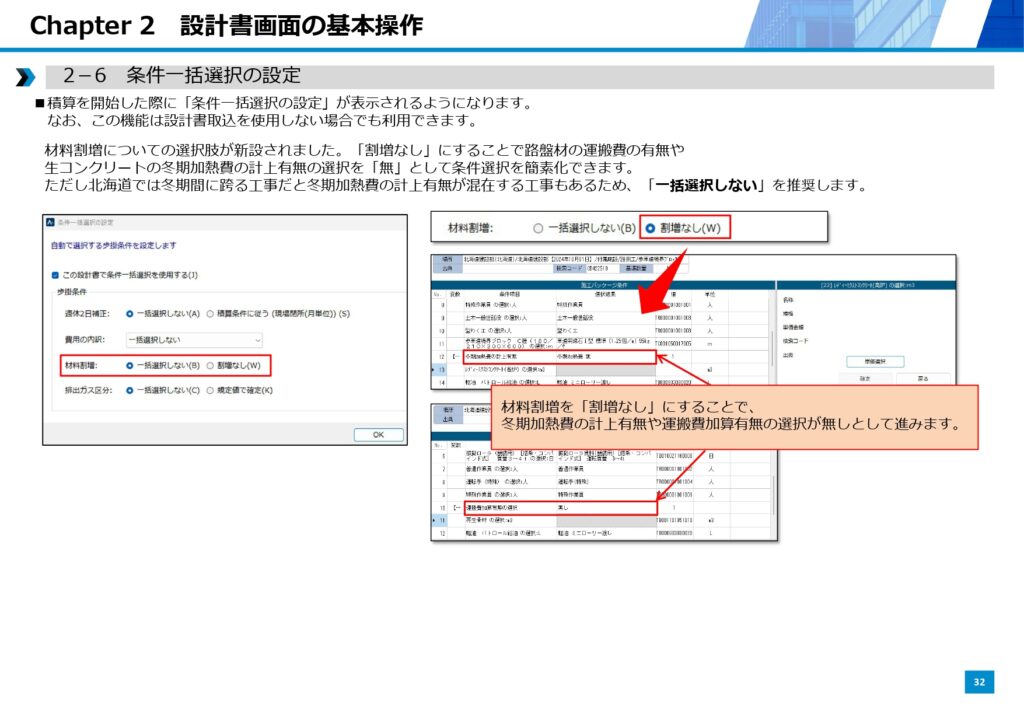Select 排出ガス区分 '規定値で確定(K)' radio

[211, 391]
